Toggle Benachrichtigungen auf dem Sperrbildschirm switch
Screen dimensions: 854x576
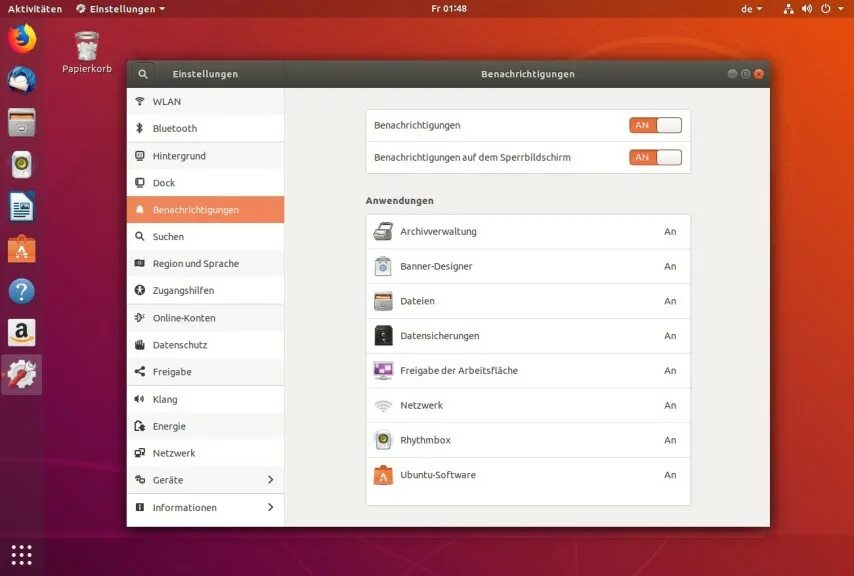pos(655,157)
